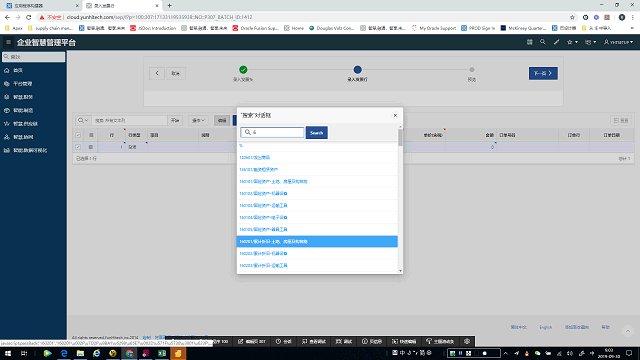Viewport: 640px width, 360px height.
Task: Click the sidebar search field
Action: [x=33, y=57]
